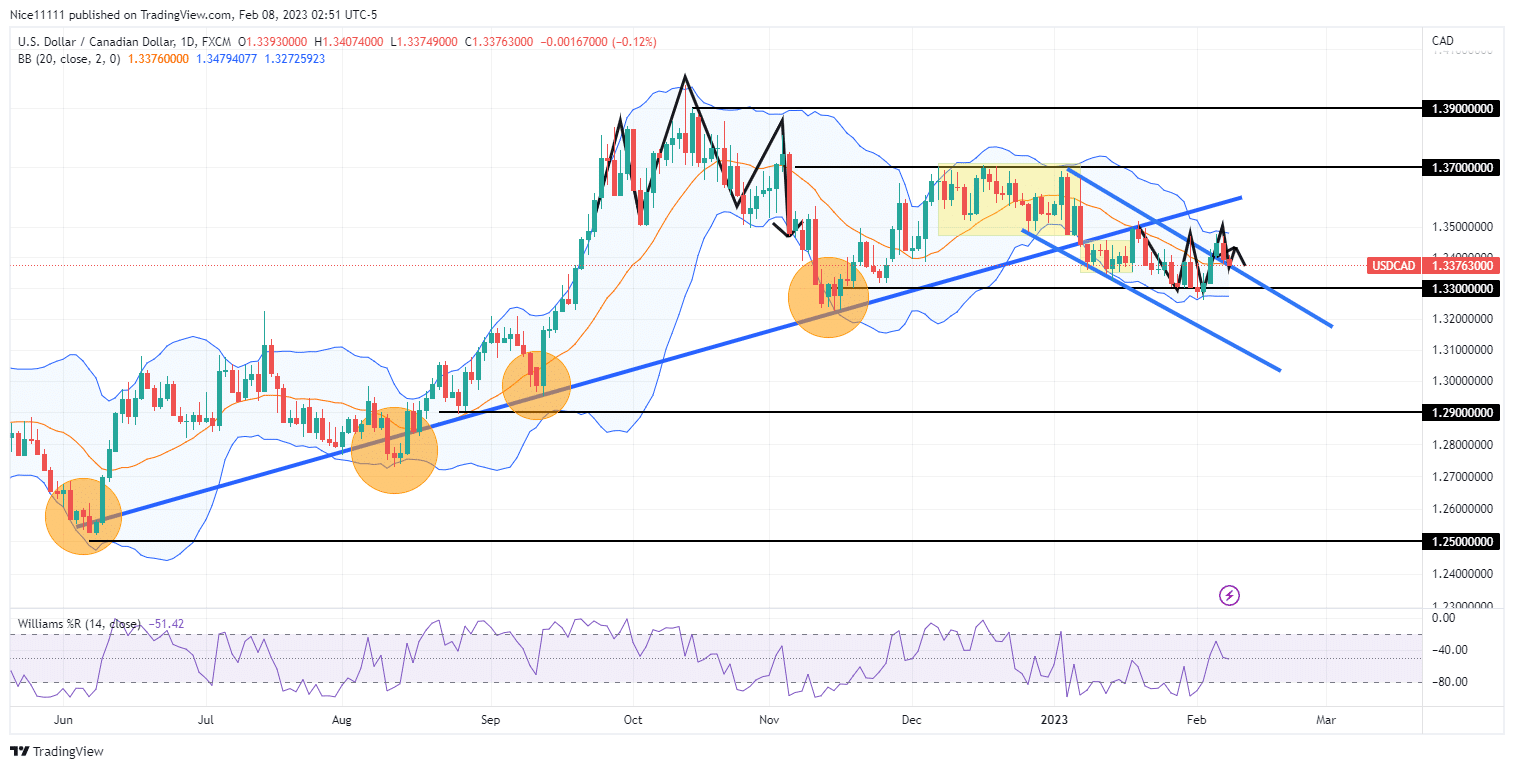This screenshot has width=1514, height=769.
Task: Click the orange circle at the August low
Action: point(395,450)
